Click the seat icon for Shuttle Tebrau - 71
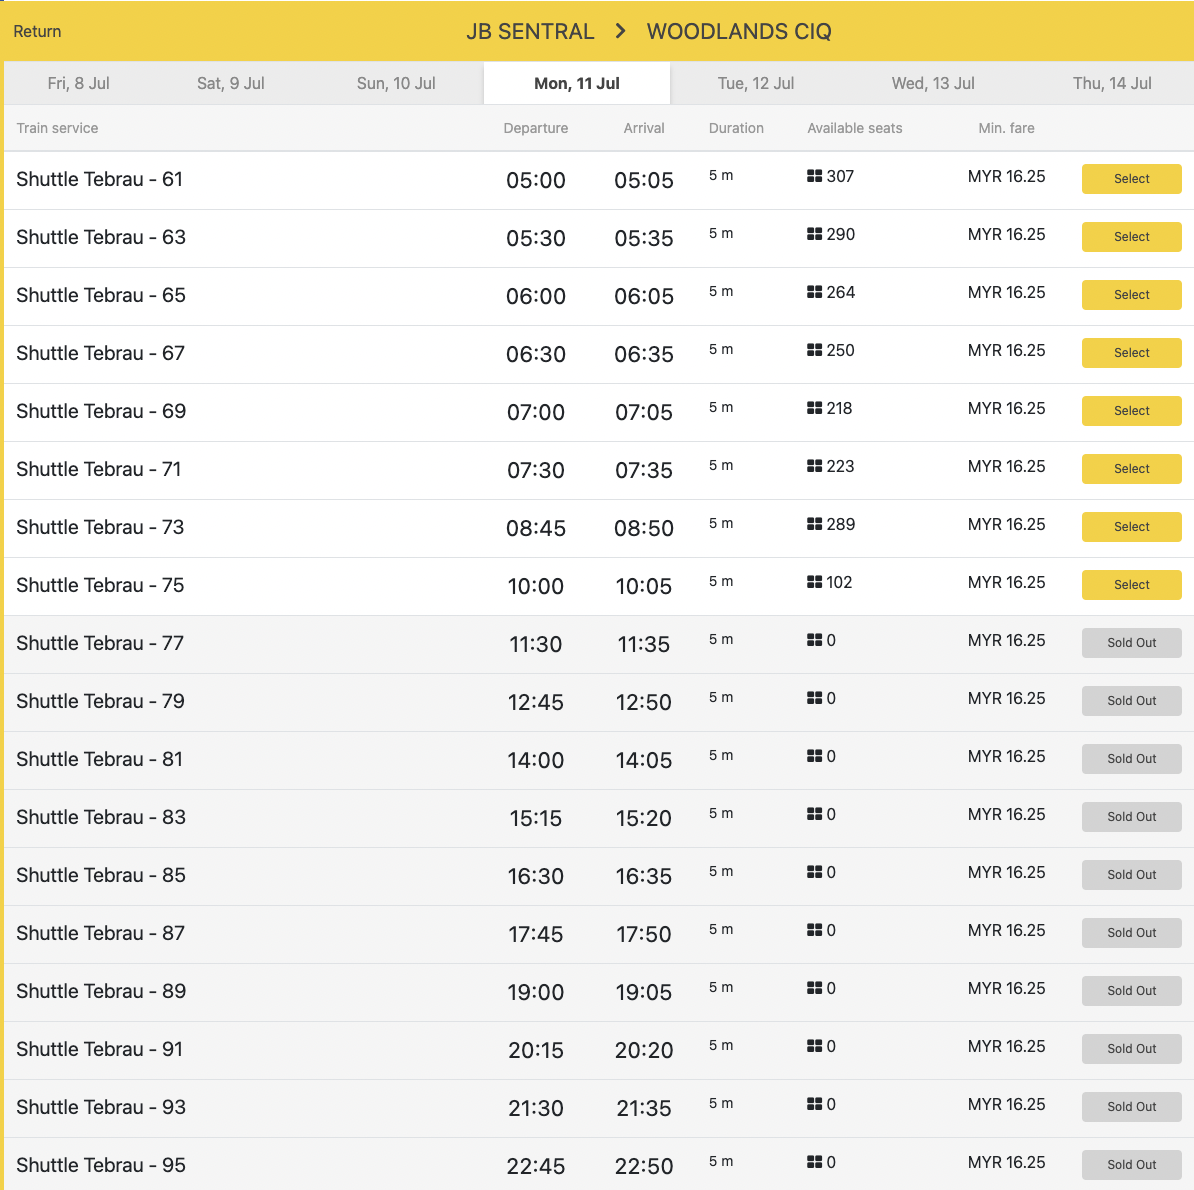Viewport: 1194px width, 1190px height. point(814,466)
